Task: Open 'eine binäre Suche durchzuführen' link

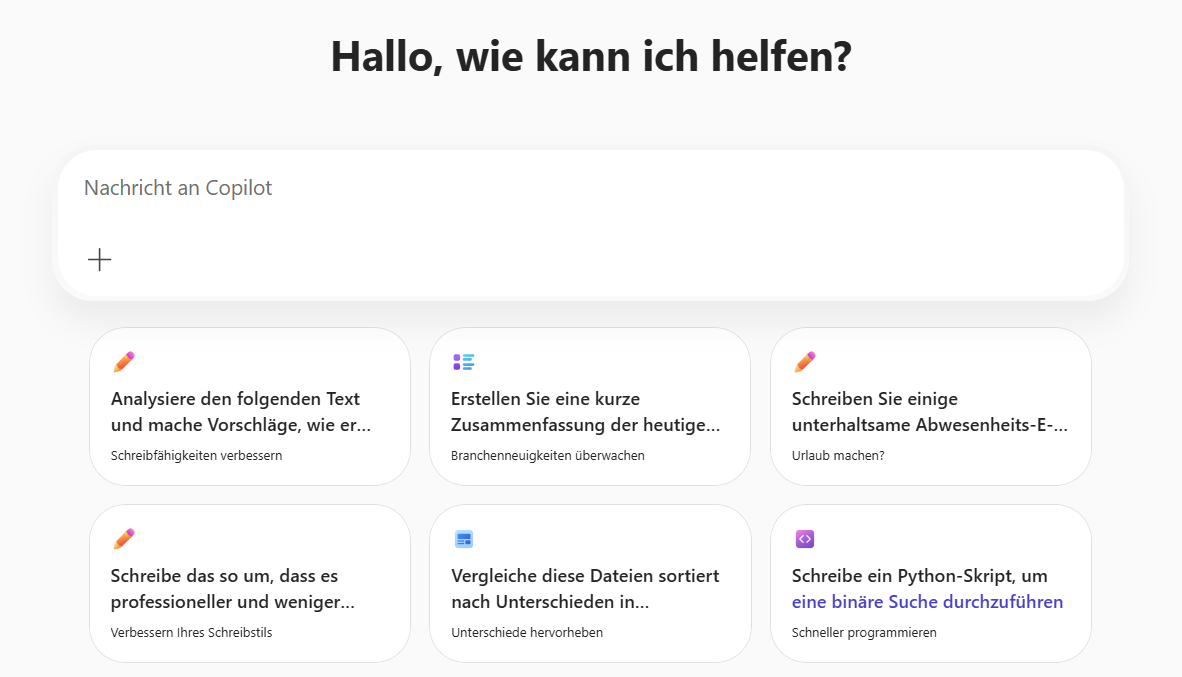Action: (x=927, y=602)
